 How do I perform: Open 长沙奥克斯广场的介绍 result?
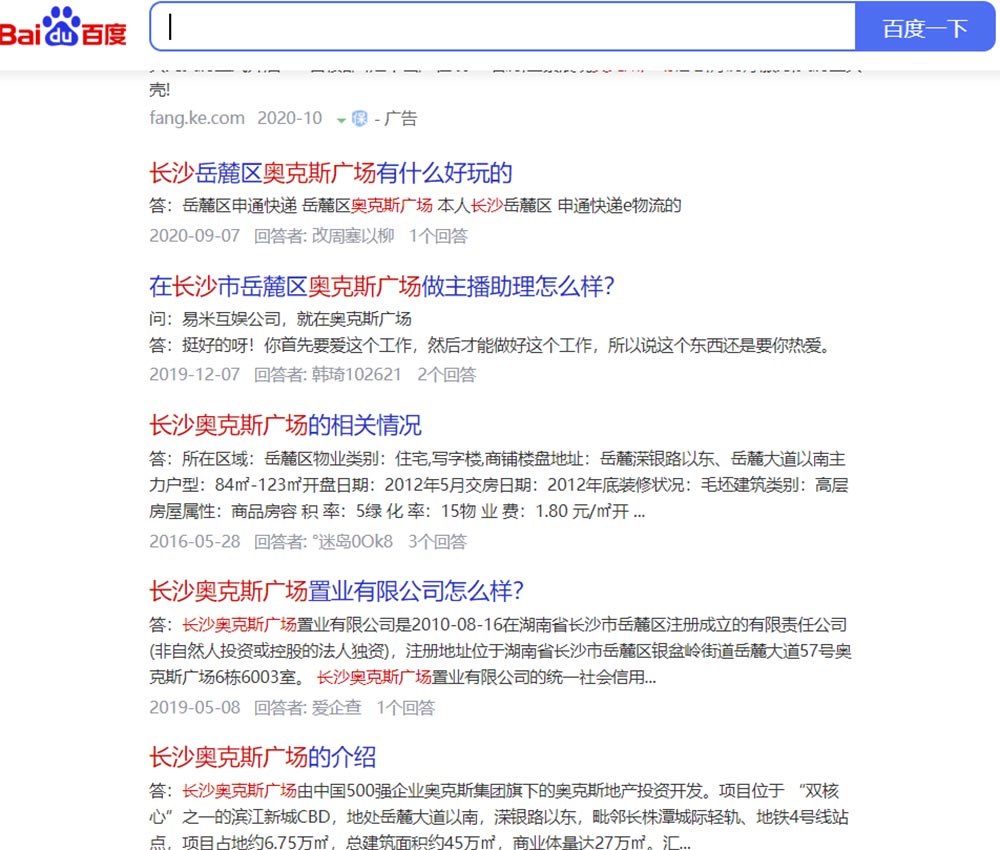[262, 756]
